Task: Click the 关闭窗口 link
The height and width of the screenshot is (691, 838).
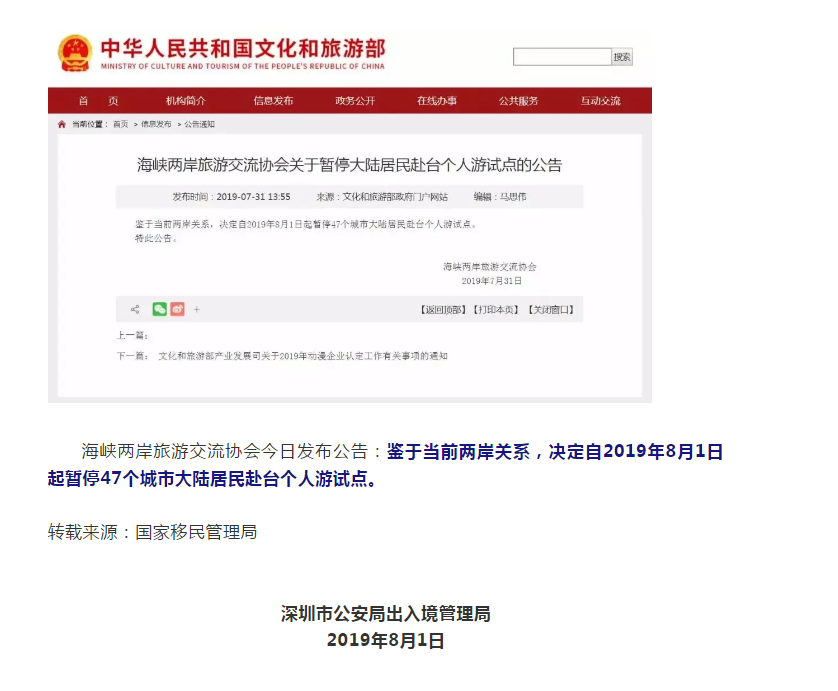Action: pos(551,310)
